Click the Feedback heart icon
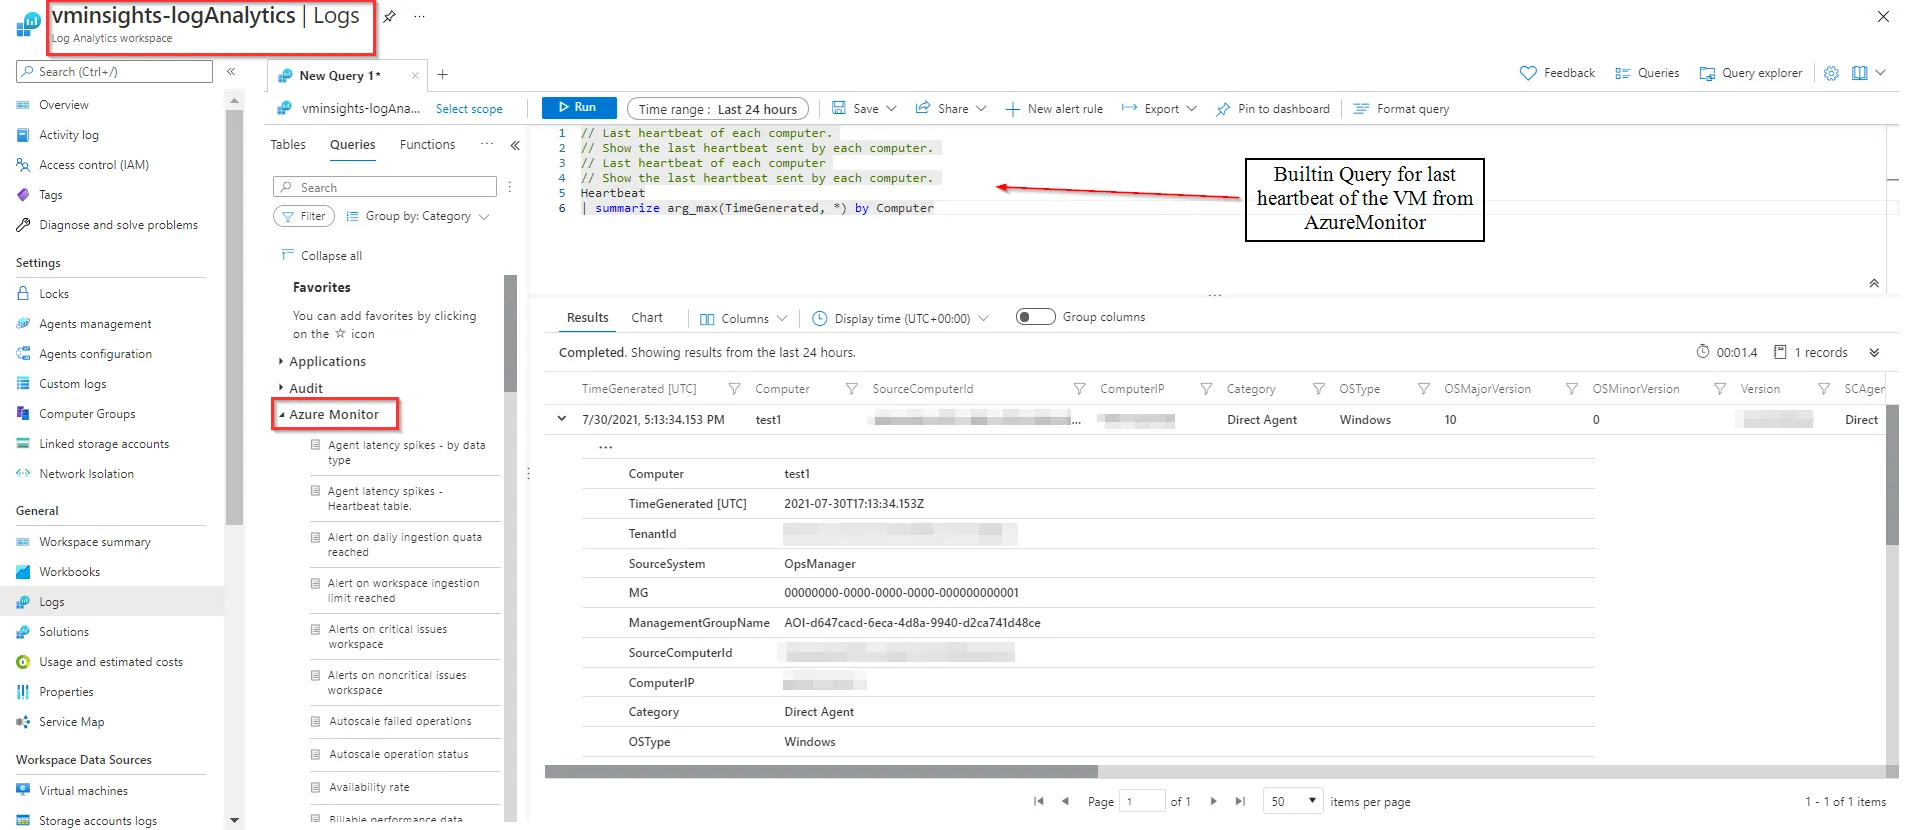The image size is (1917, 830). 1528,73
